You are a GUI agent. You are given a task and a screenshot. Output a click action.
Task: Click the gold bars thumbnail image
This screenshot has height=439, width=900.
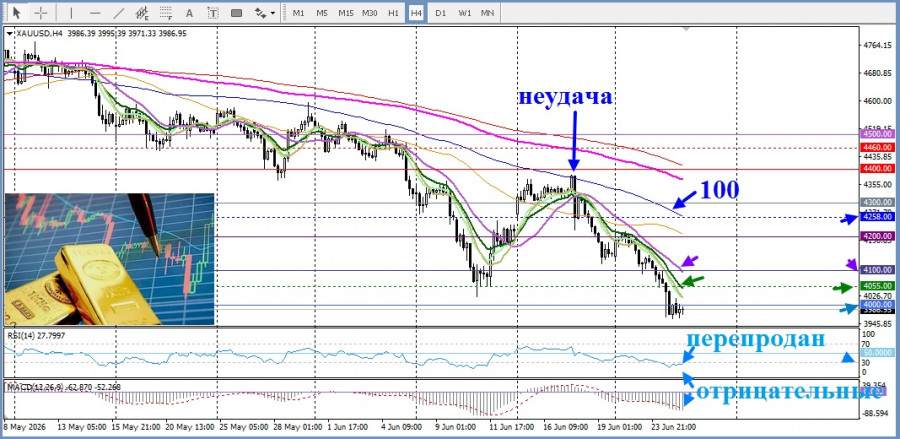pyautogui.click(x=110, y=259)
